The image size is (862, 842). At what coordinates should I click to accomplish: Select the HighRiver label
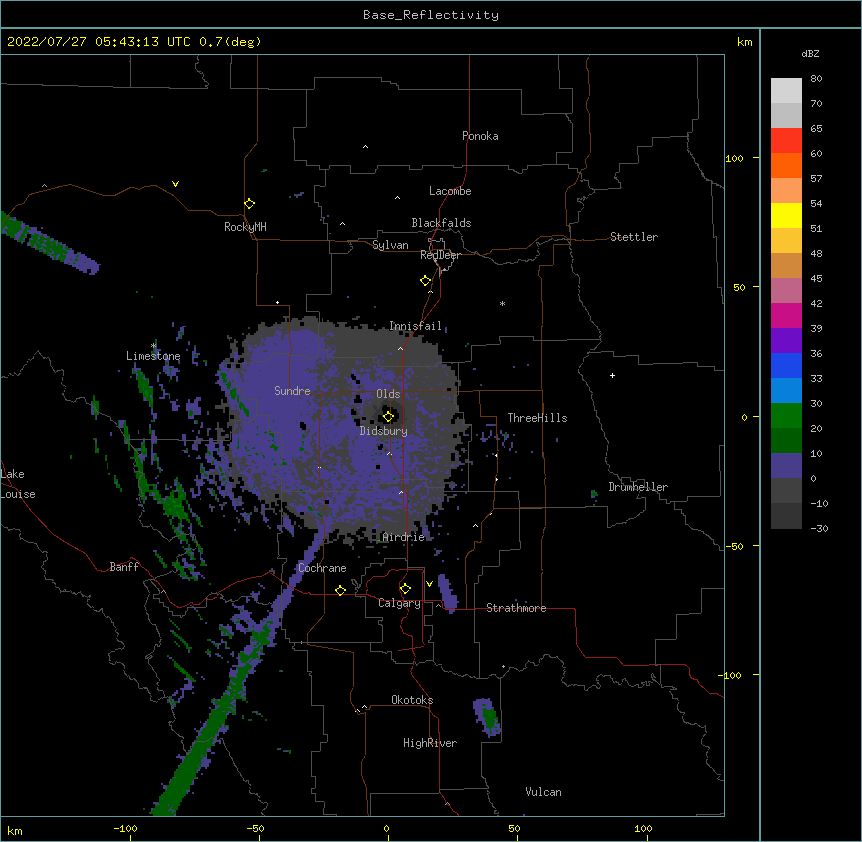[430, 743]
